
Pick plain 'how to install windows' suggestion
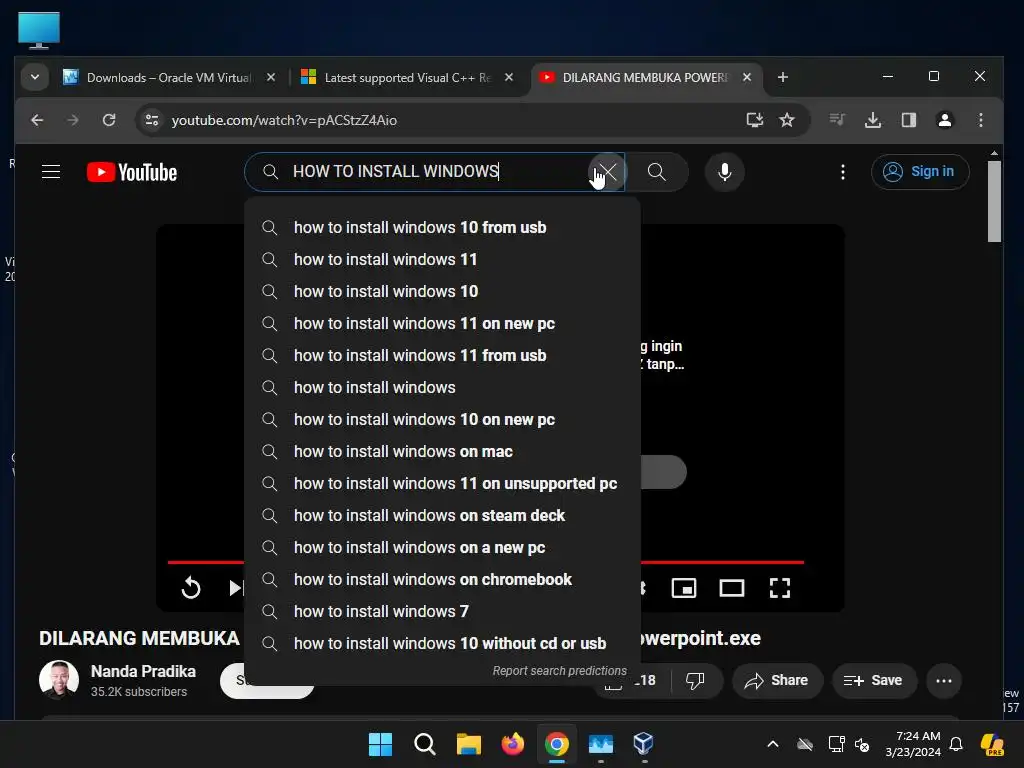(x=442, y=387)
